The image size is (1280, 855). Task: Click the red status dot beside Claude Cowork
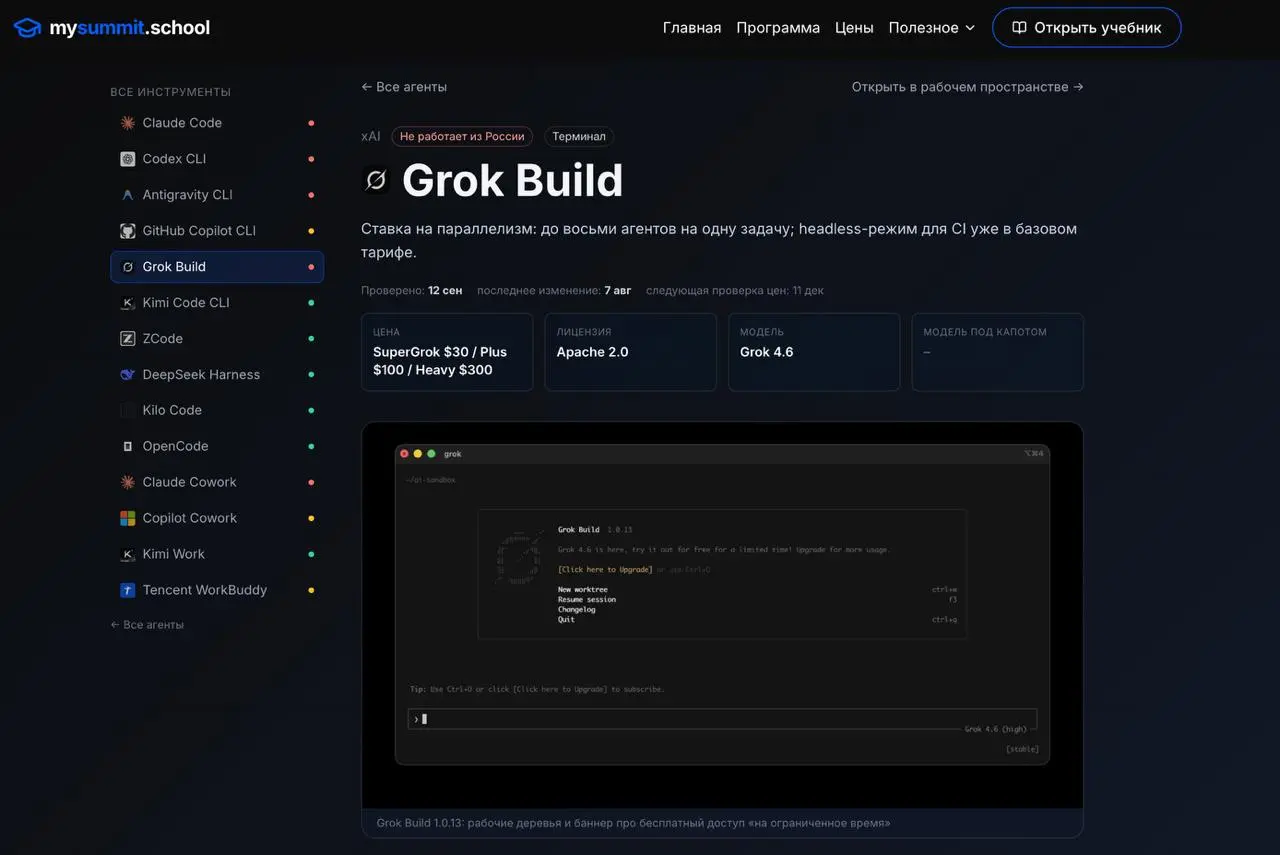coord(311,482)
